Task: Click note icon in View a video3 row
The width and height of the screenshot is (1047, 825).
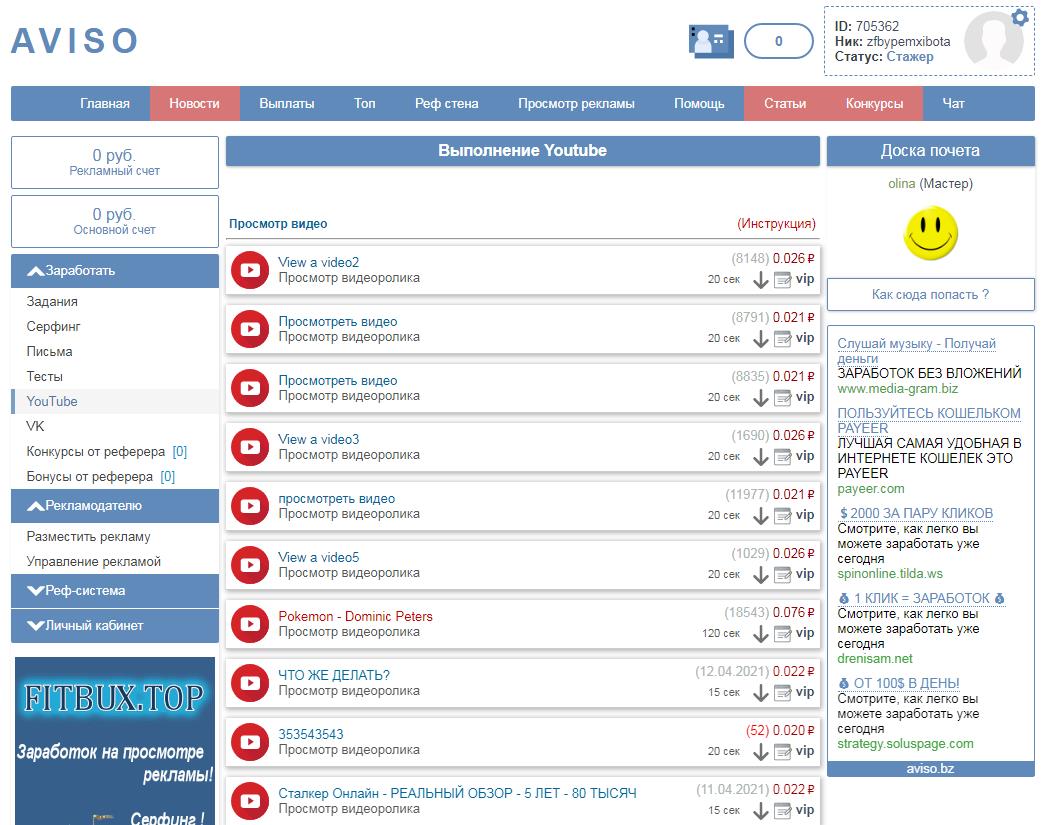Action: tap(783, 457)
